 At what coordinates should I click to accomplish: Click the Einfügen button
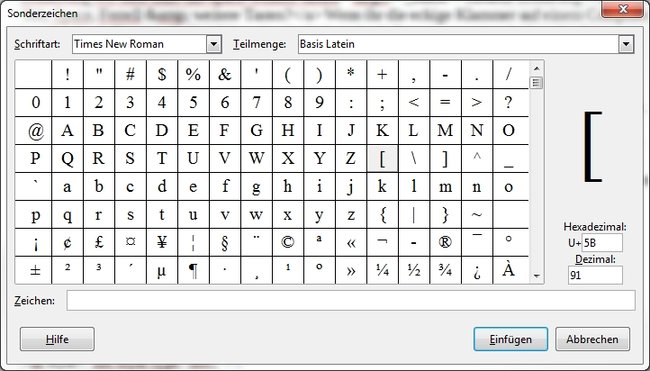click(511, 339)
